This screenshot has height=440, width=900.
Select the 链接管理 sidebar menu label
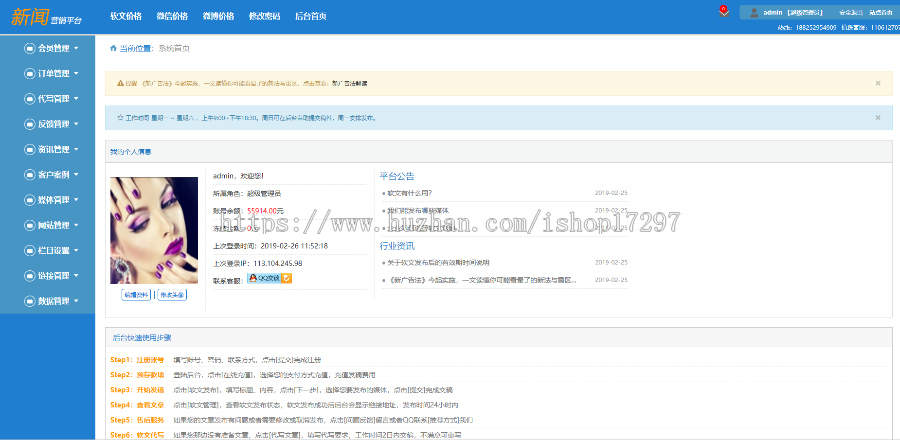pos(53,276)
